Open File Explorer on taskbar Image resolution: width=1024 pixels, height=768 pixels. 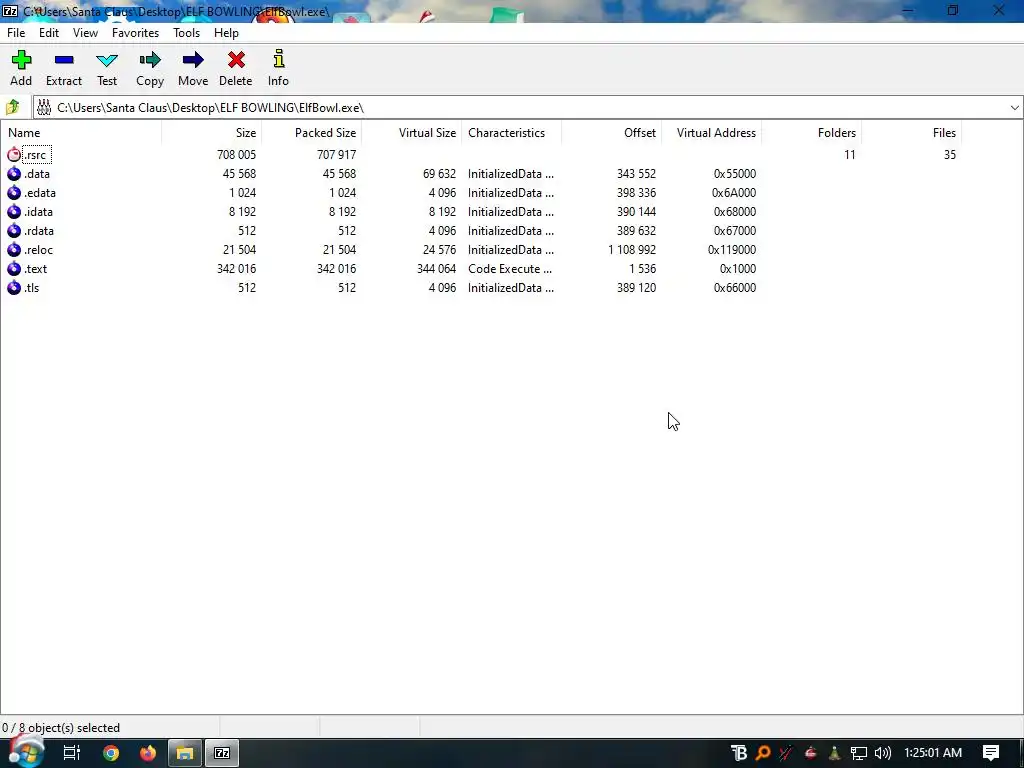pos(185,753)
